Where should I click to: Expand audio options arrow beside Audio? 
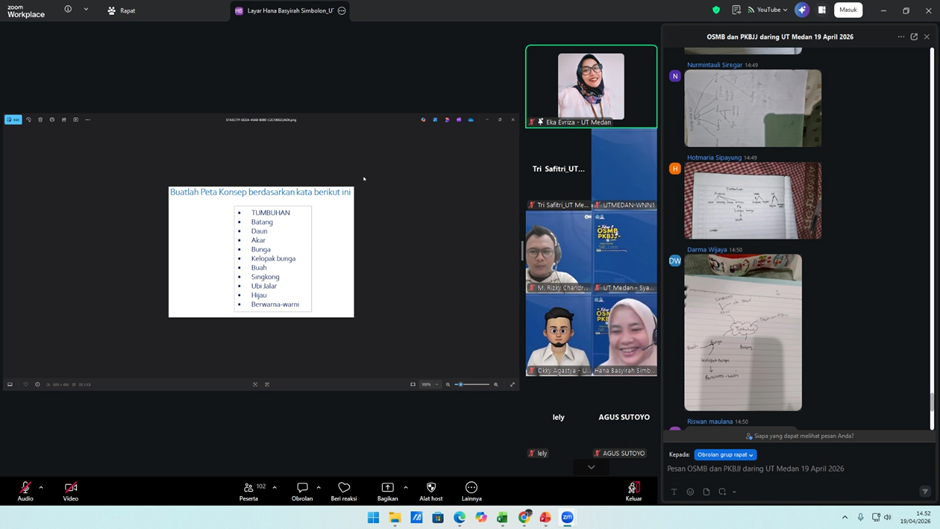[41, 487]
